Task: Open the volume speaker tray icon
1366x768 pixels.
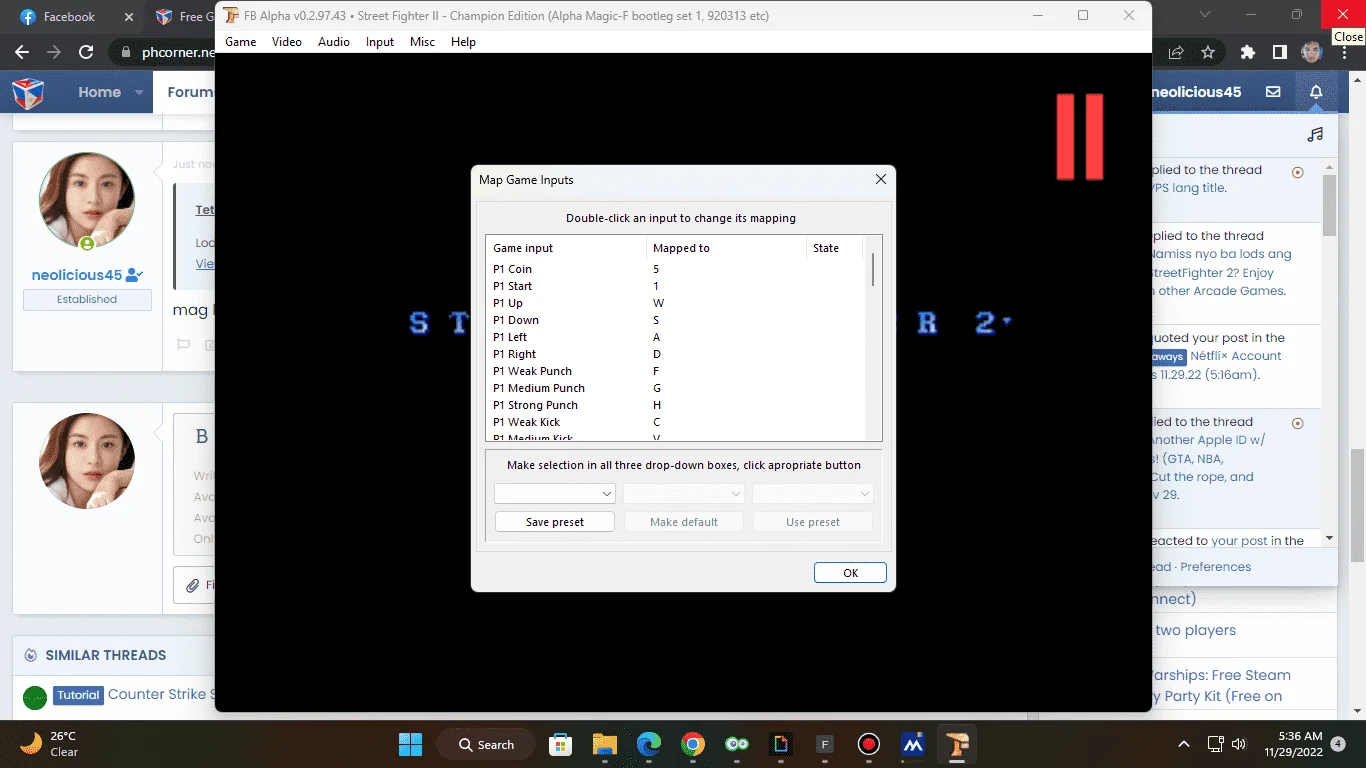Action: click(1239, 744)
